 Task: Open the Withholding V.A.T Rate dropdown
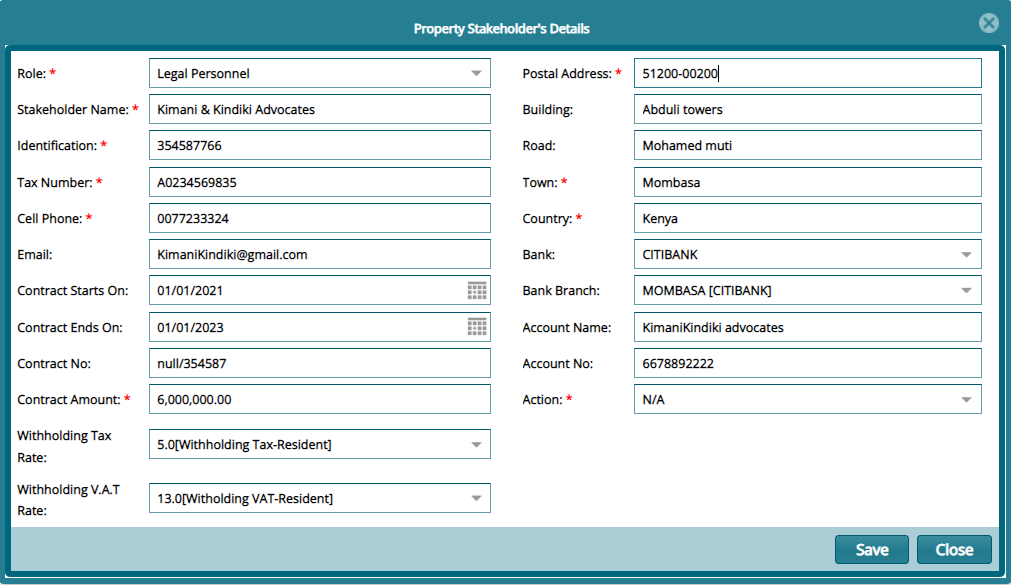pos(476,499)
